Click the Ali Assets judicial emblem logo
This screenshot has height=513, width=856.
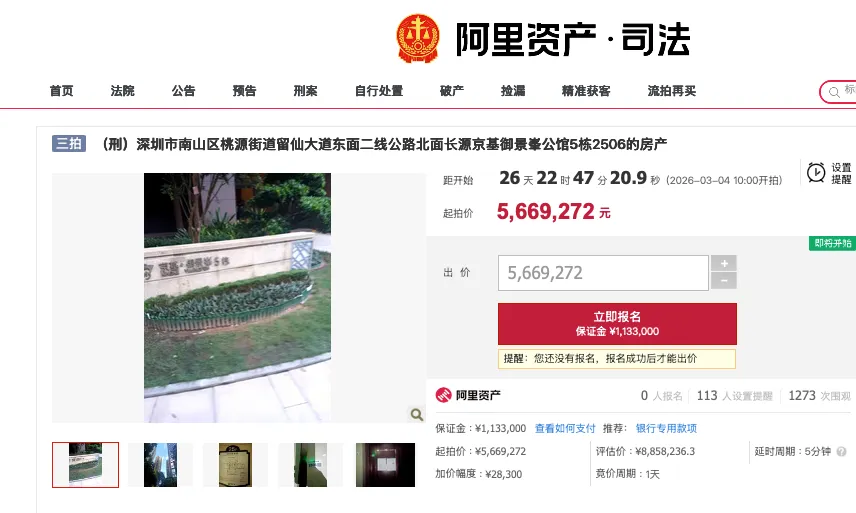(418, 39)
